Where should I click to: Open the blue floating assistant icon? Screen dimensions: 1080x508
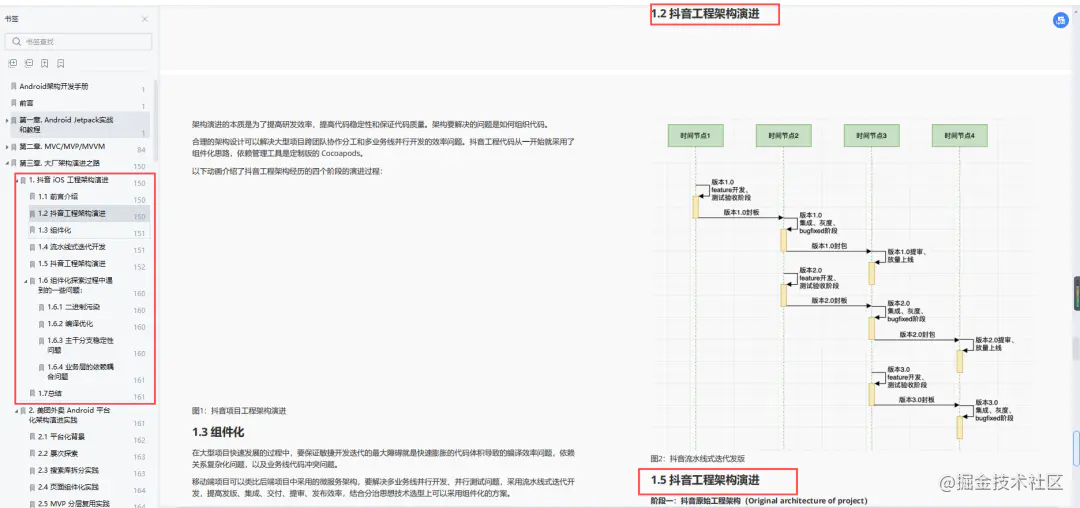pyautogui.click(x=1060, y=21)
